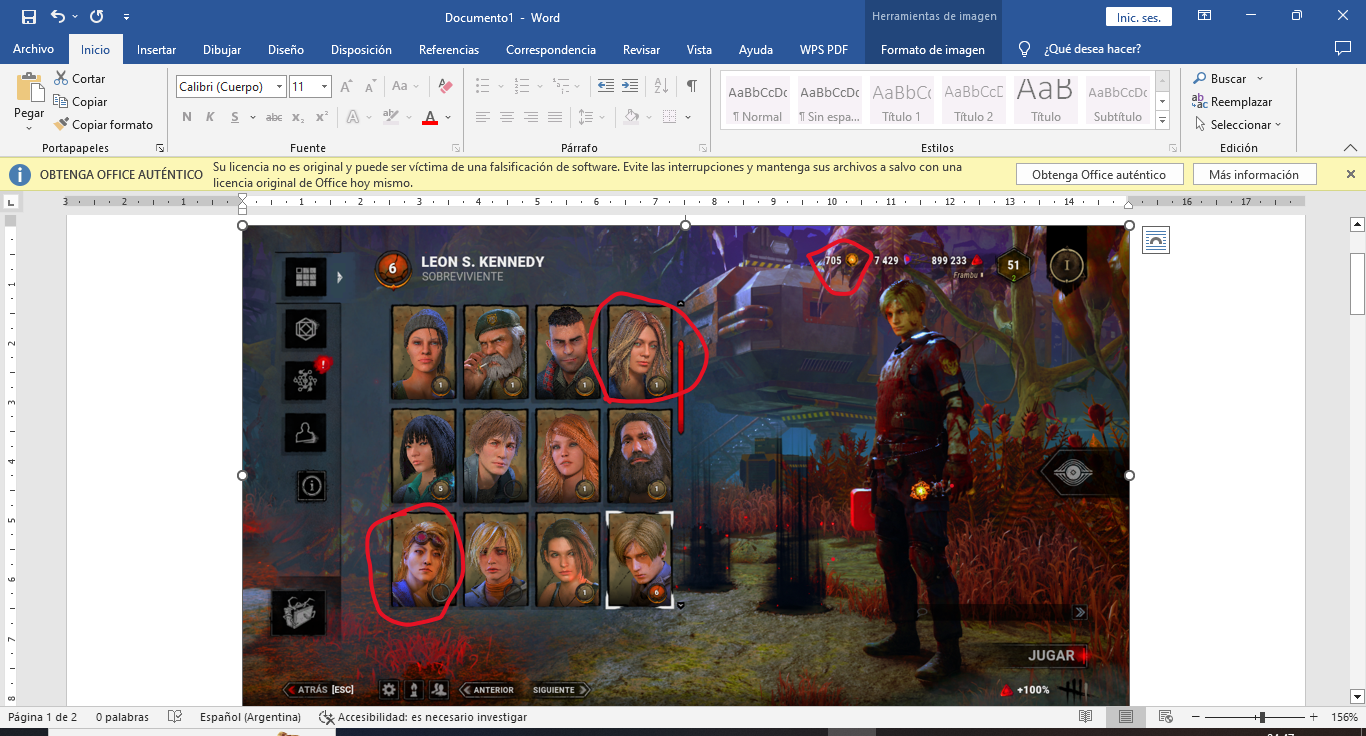
Task: Click Obtenga Office auténtico button
Action: (1099, 175)
